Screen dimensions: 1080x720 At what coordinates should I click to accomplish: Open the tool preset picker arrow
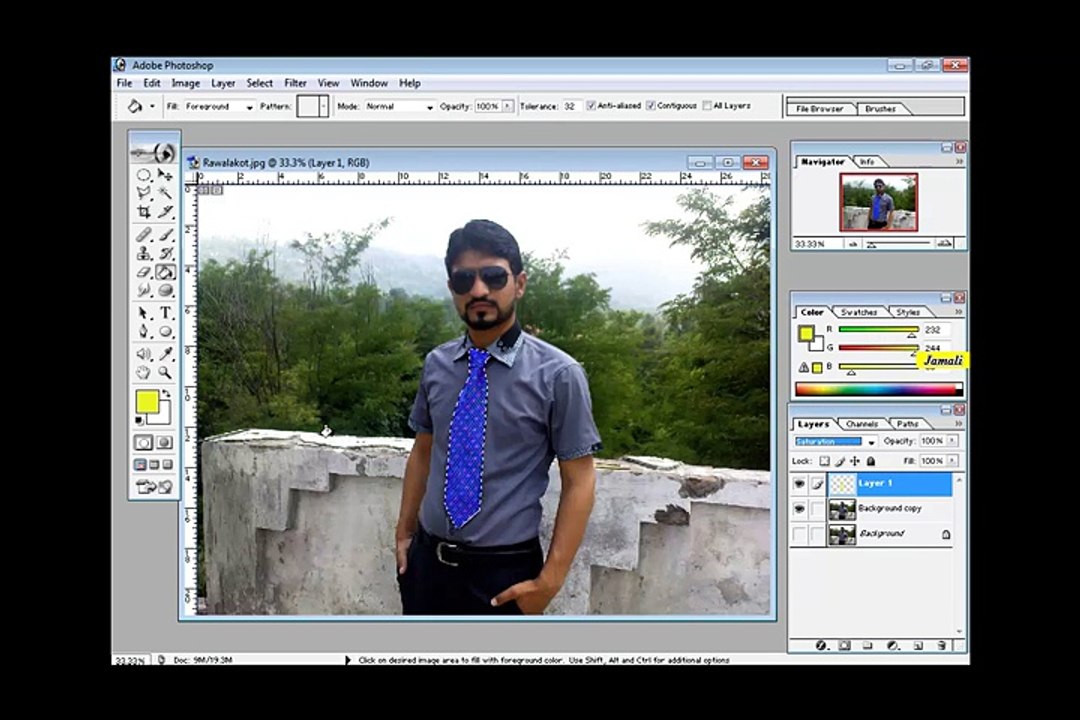[x=152, y=106]
